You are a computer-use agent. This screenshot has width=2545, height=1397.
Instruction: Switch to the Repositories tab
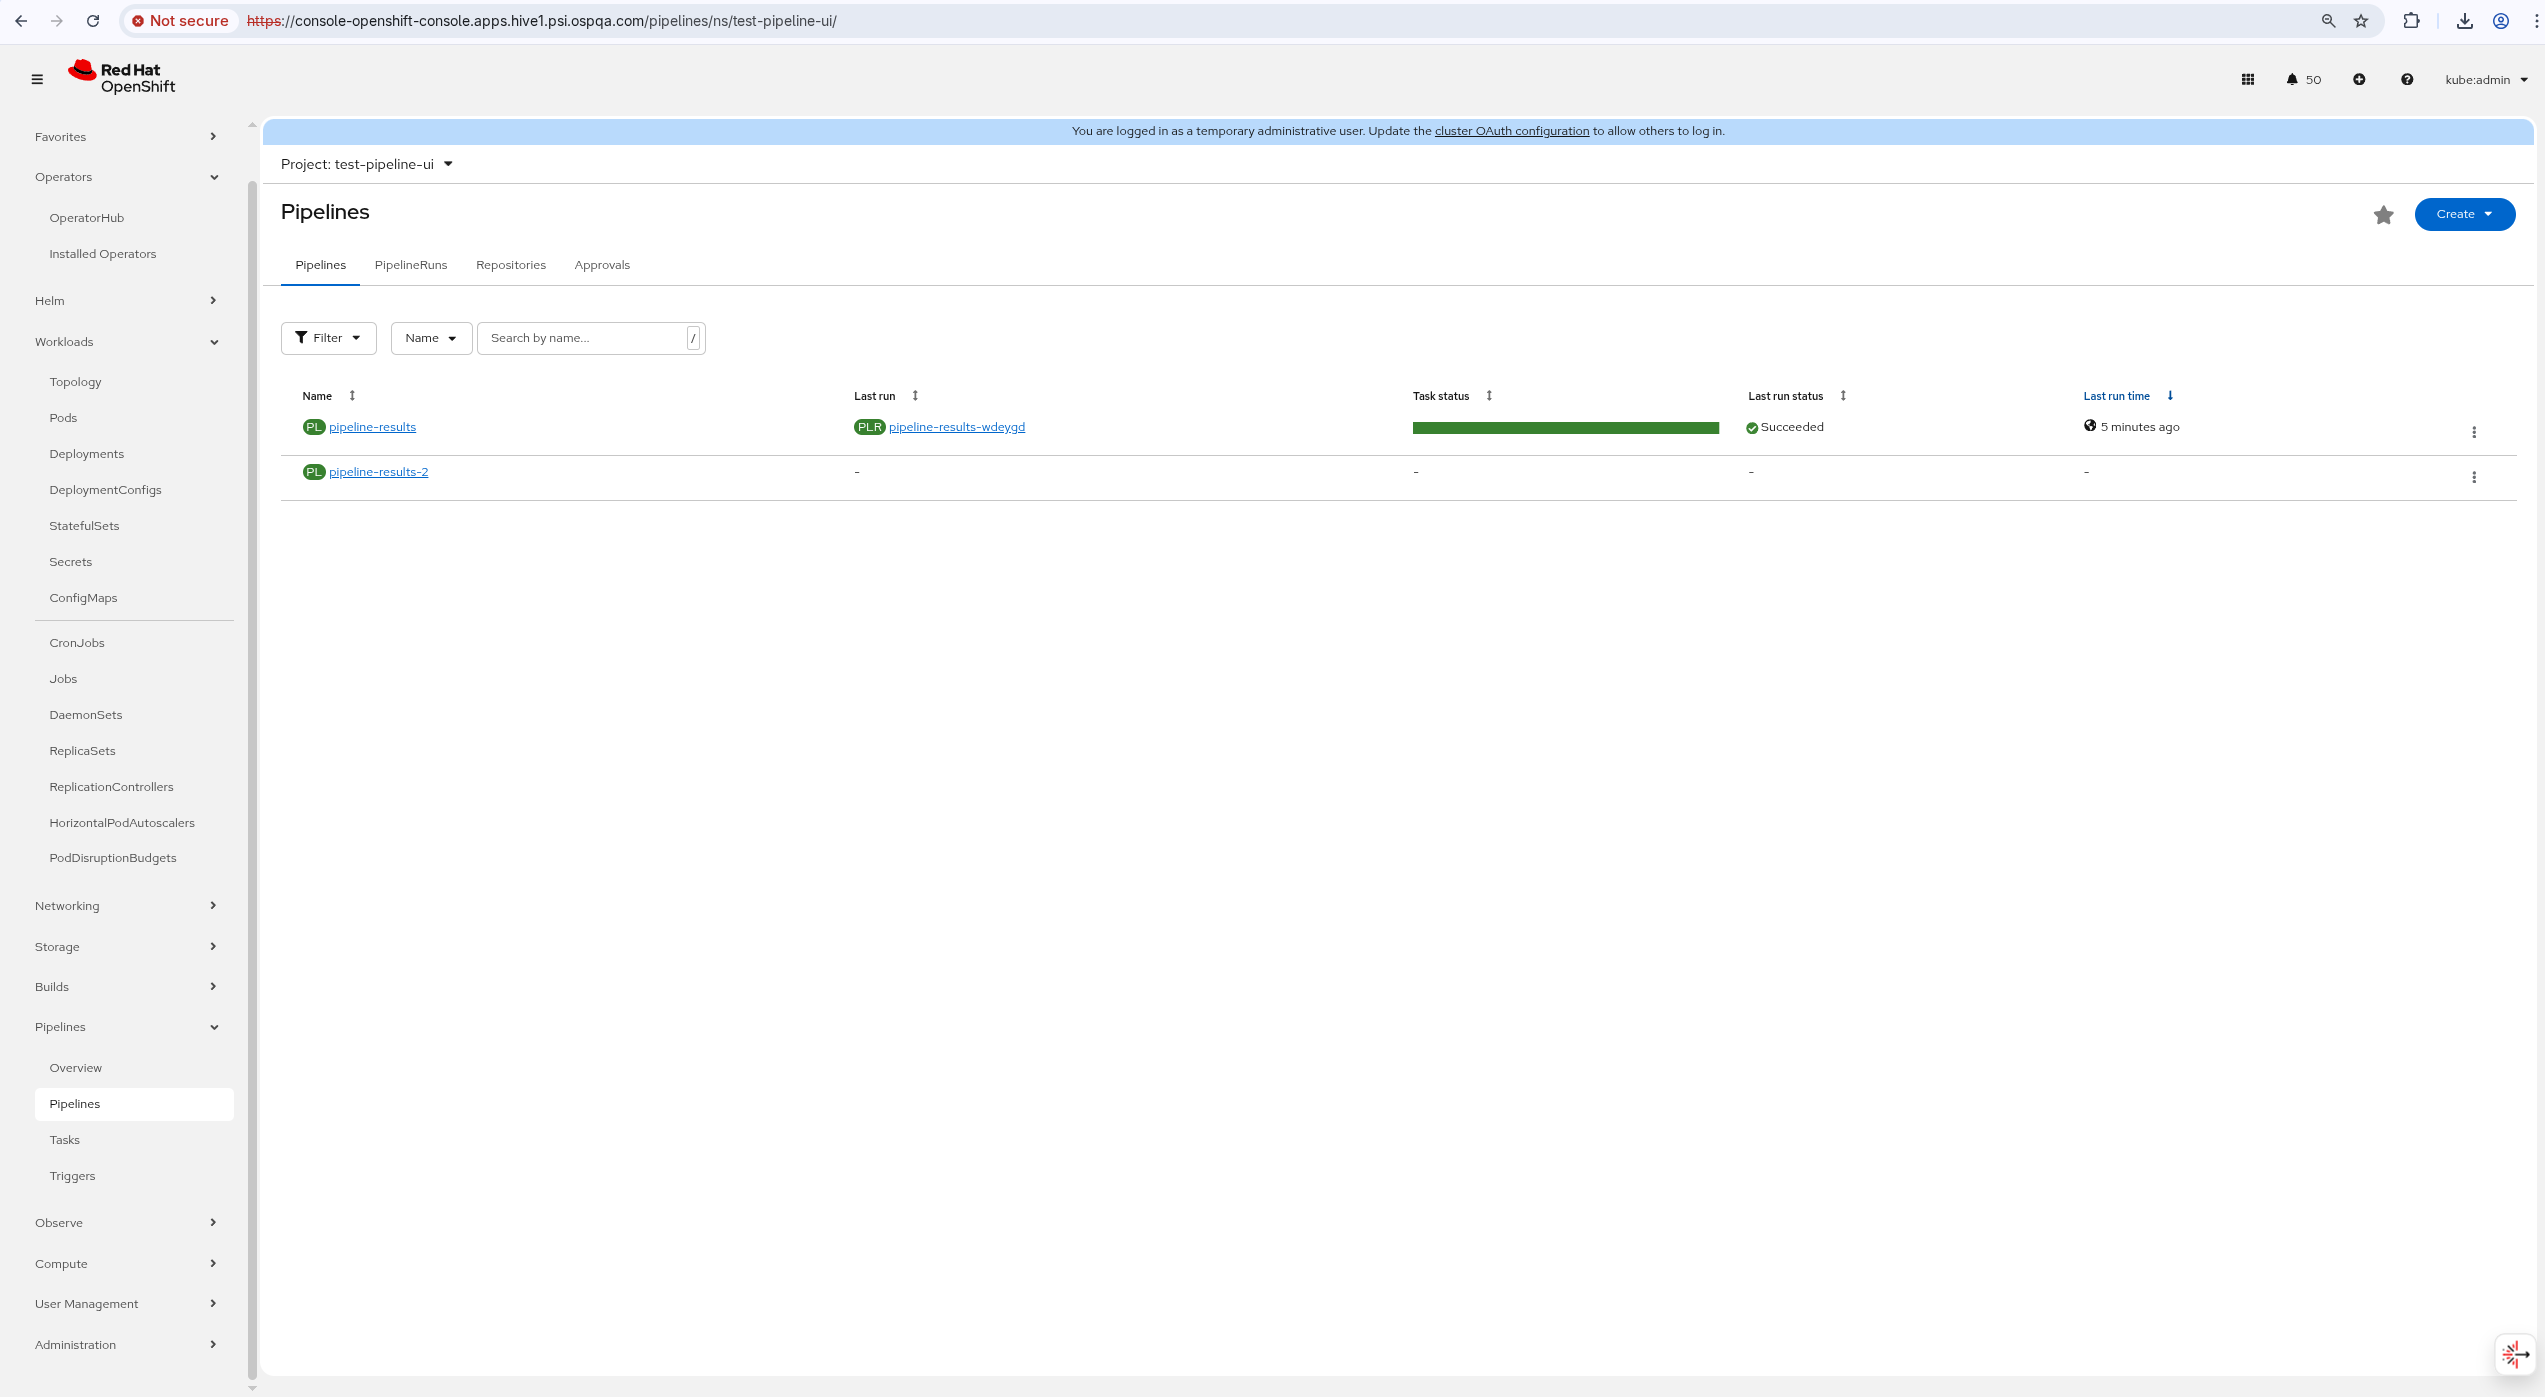pyautogui.click(x=510, y=265)
